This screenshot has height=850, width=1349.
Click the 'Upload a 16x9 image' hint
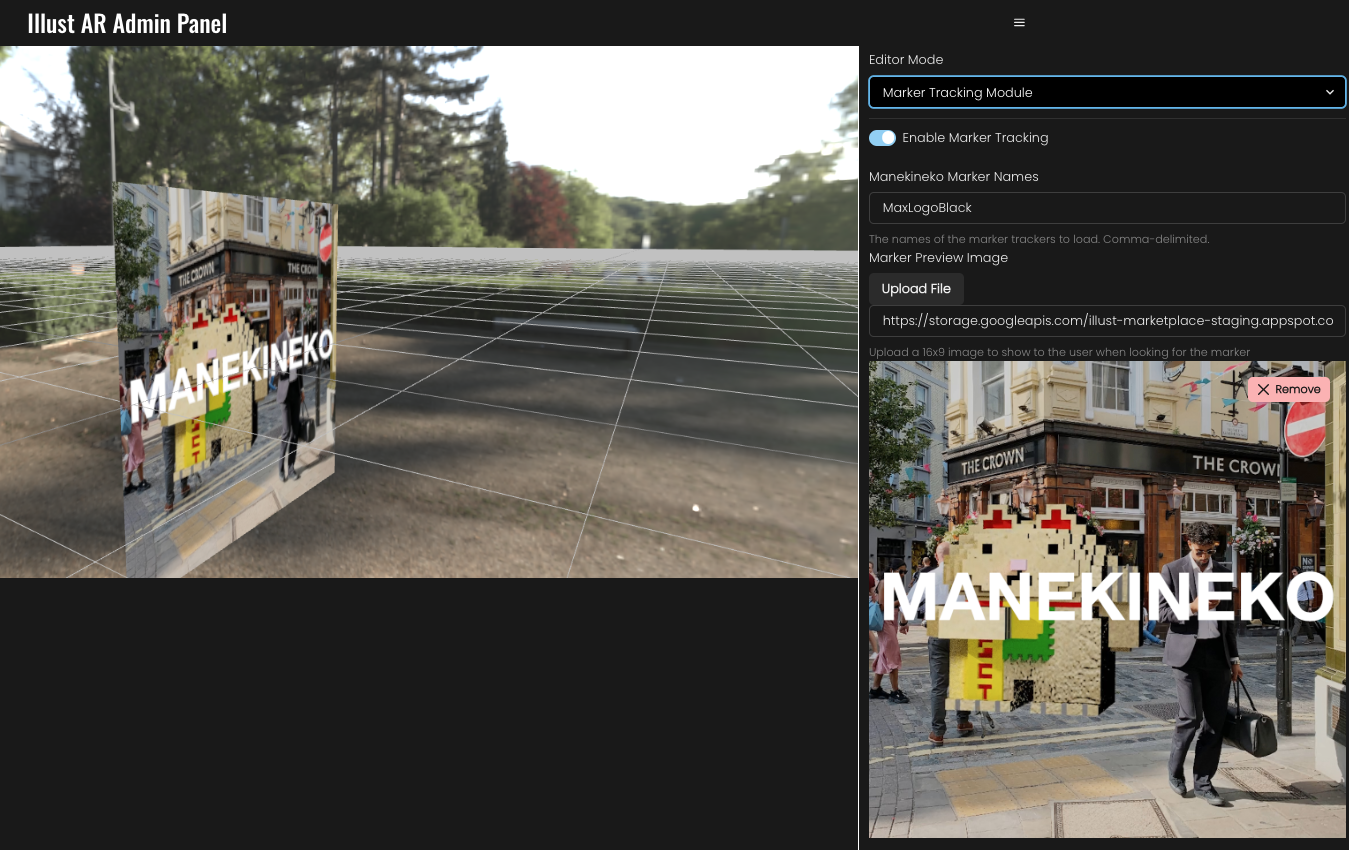(x=1059, y=352)
